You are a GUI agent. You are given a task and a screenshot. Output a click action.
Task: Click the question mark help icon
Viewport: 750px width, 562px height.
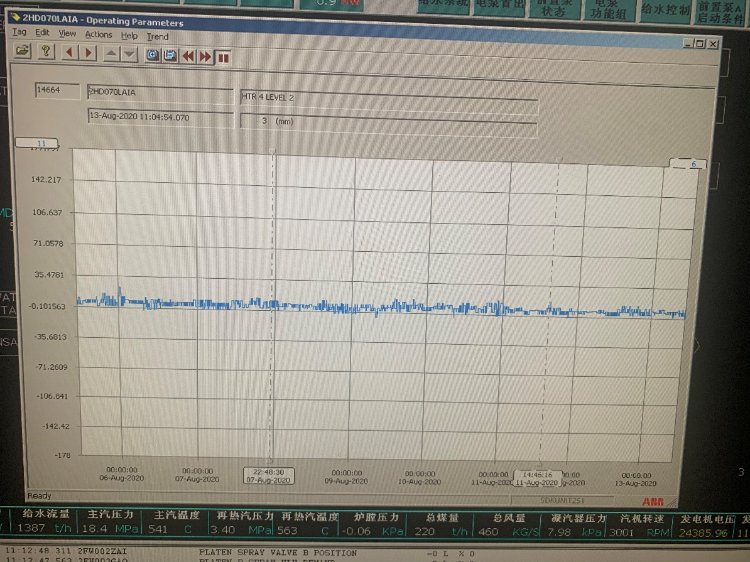tap(45, 53)
